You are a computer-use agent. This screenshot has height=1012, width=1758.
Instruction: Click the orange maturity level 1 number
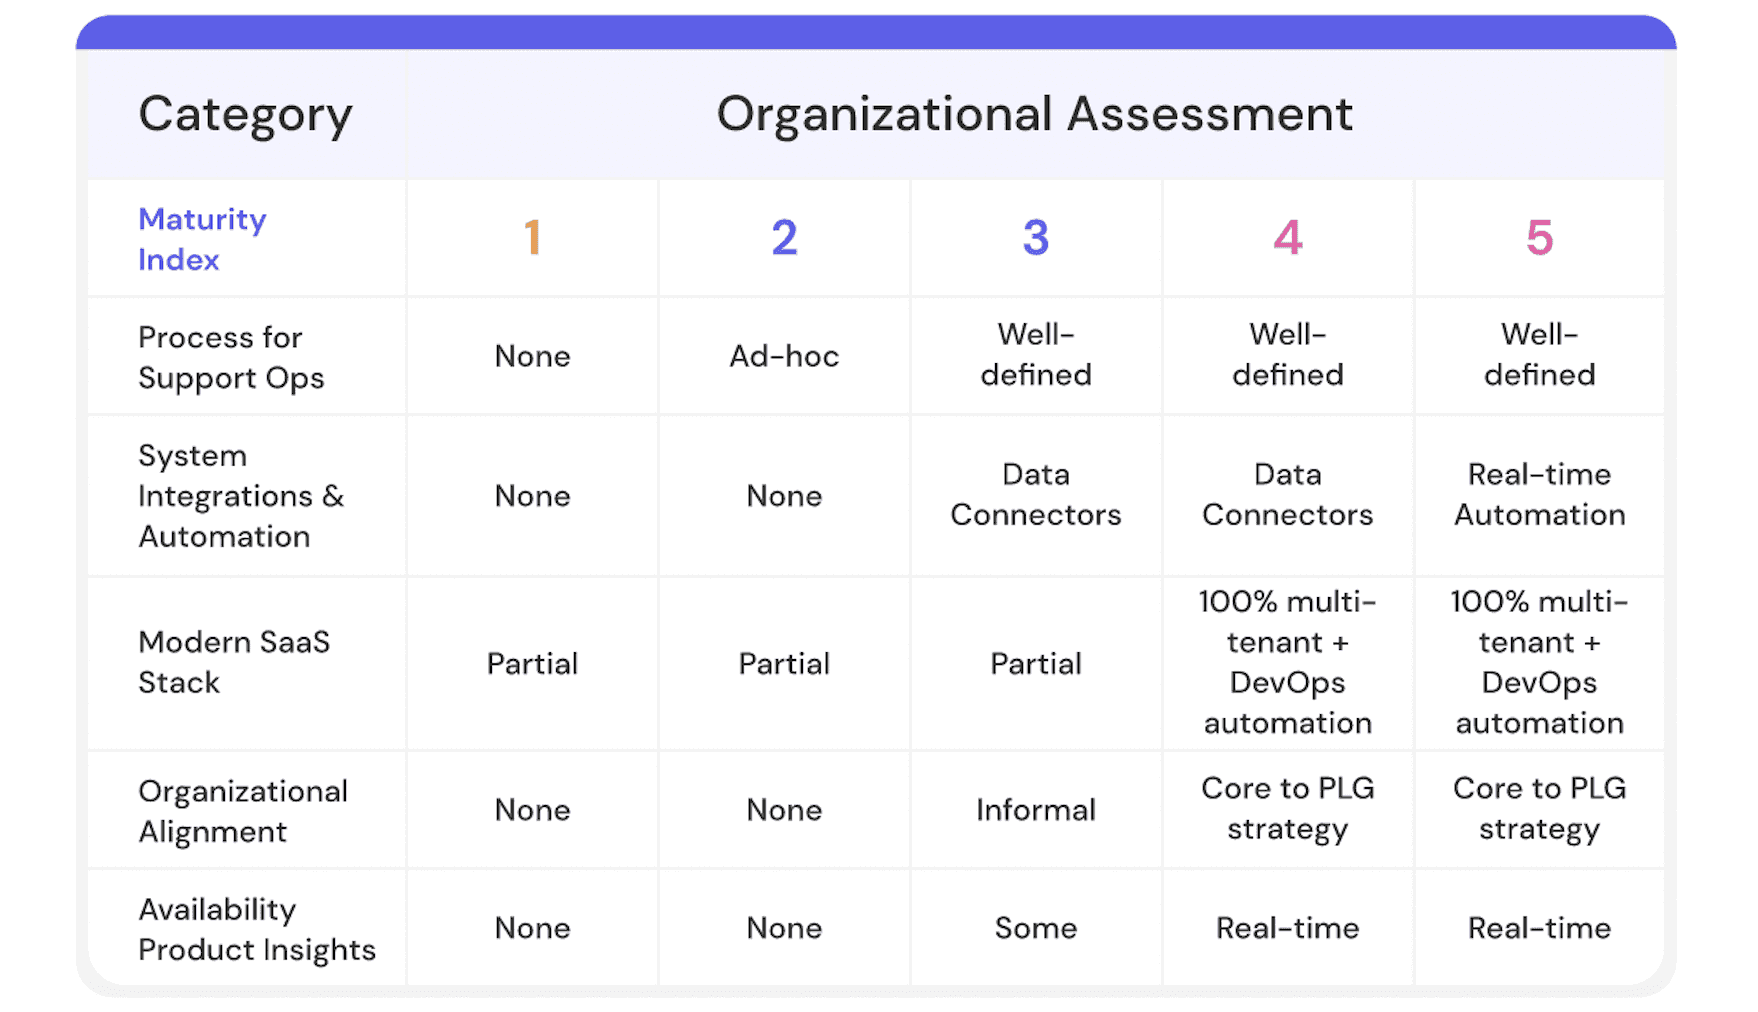(x=532, y=238)
